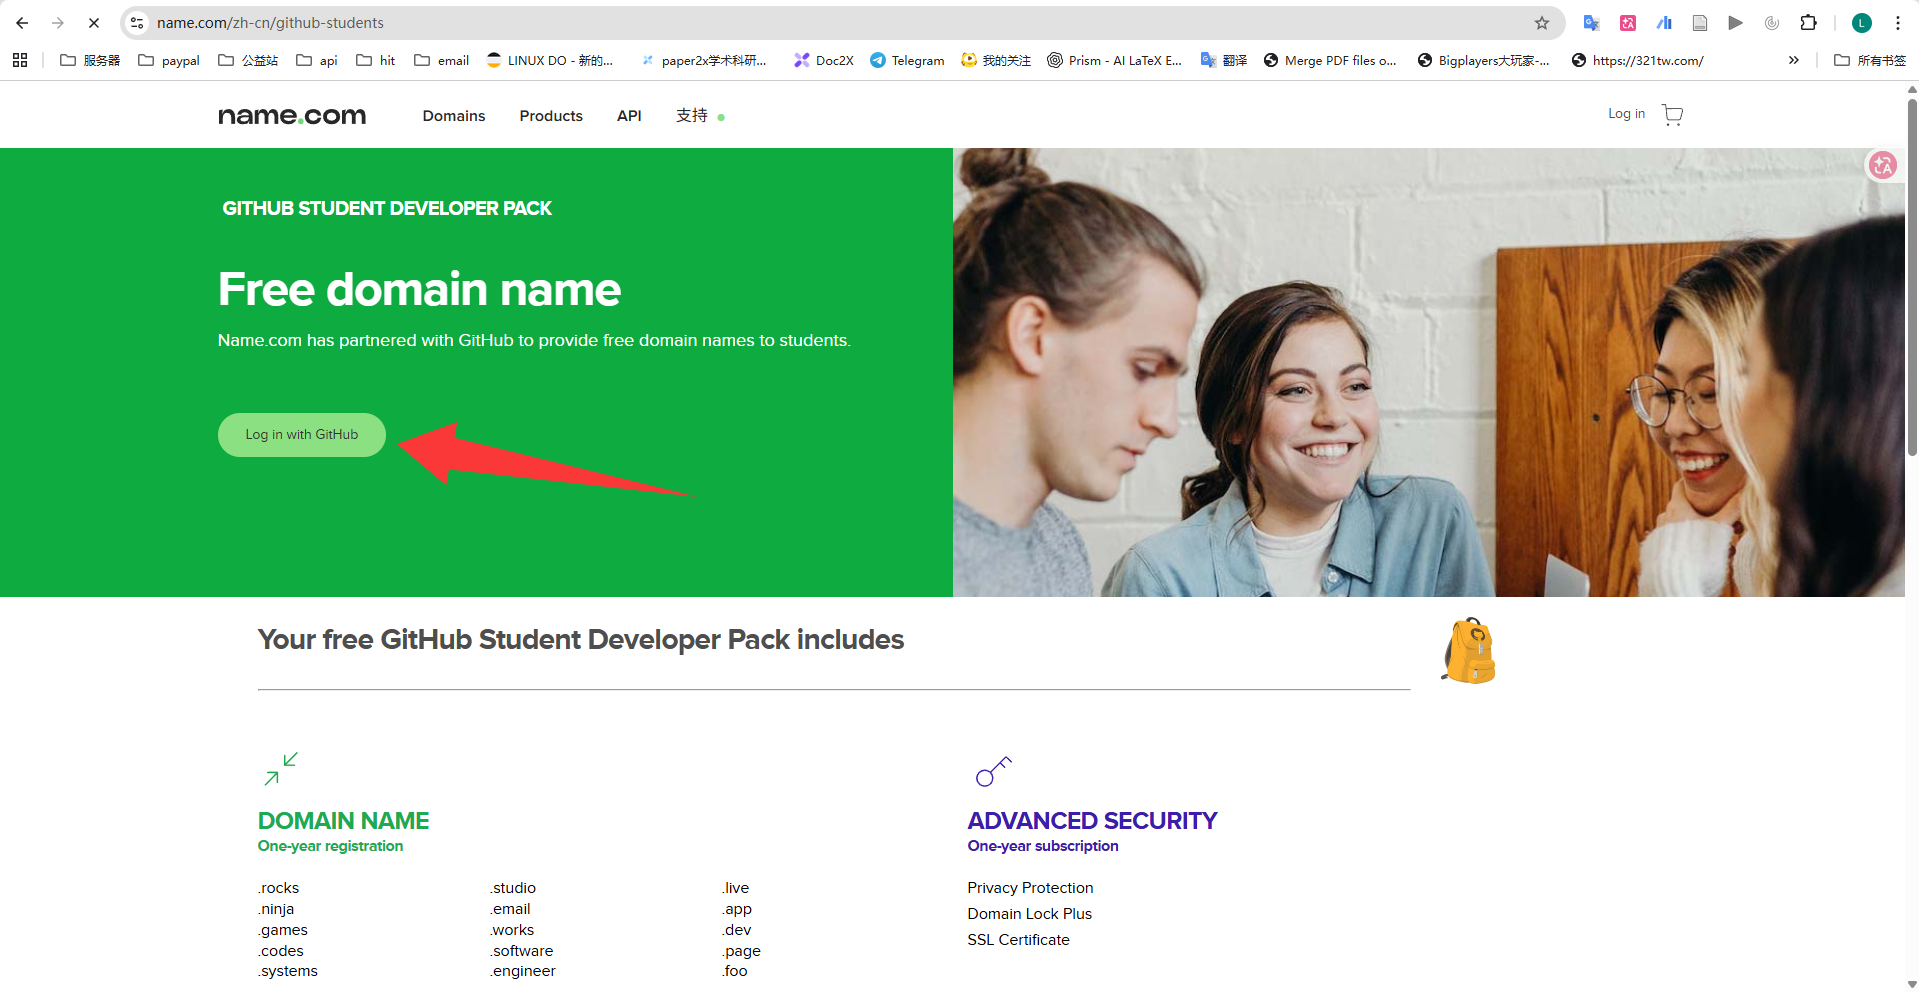Click the ".studio" domain text
Screen dimensions: 1919x992
click(513, 888)
